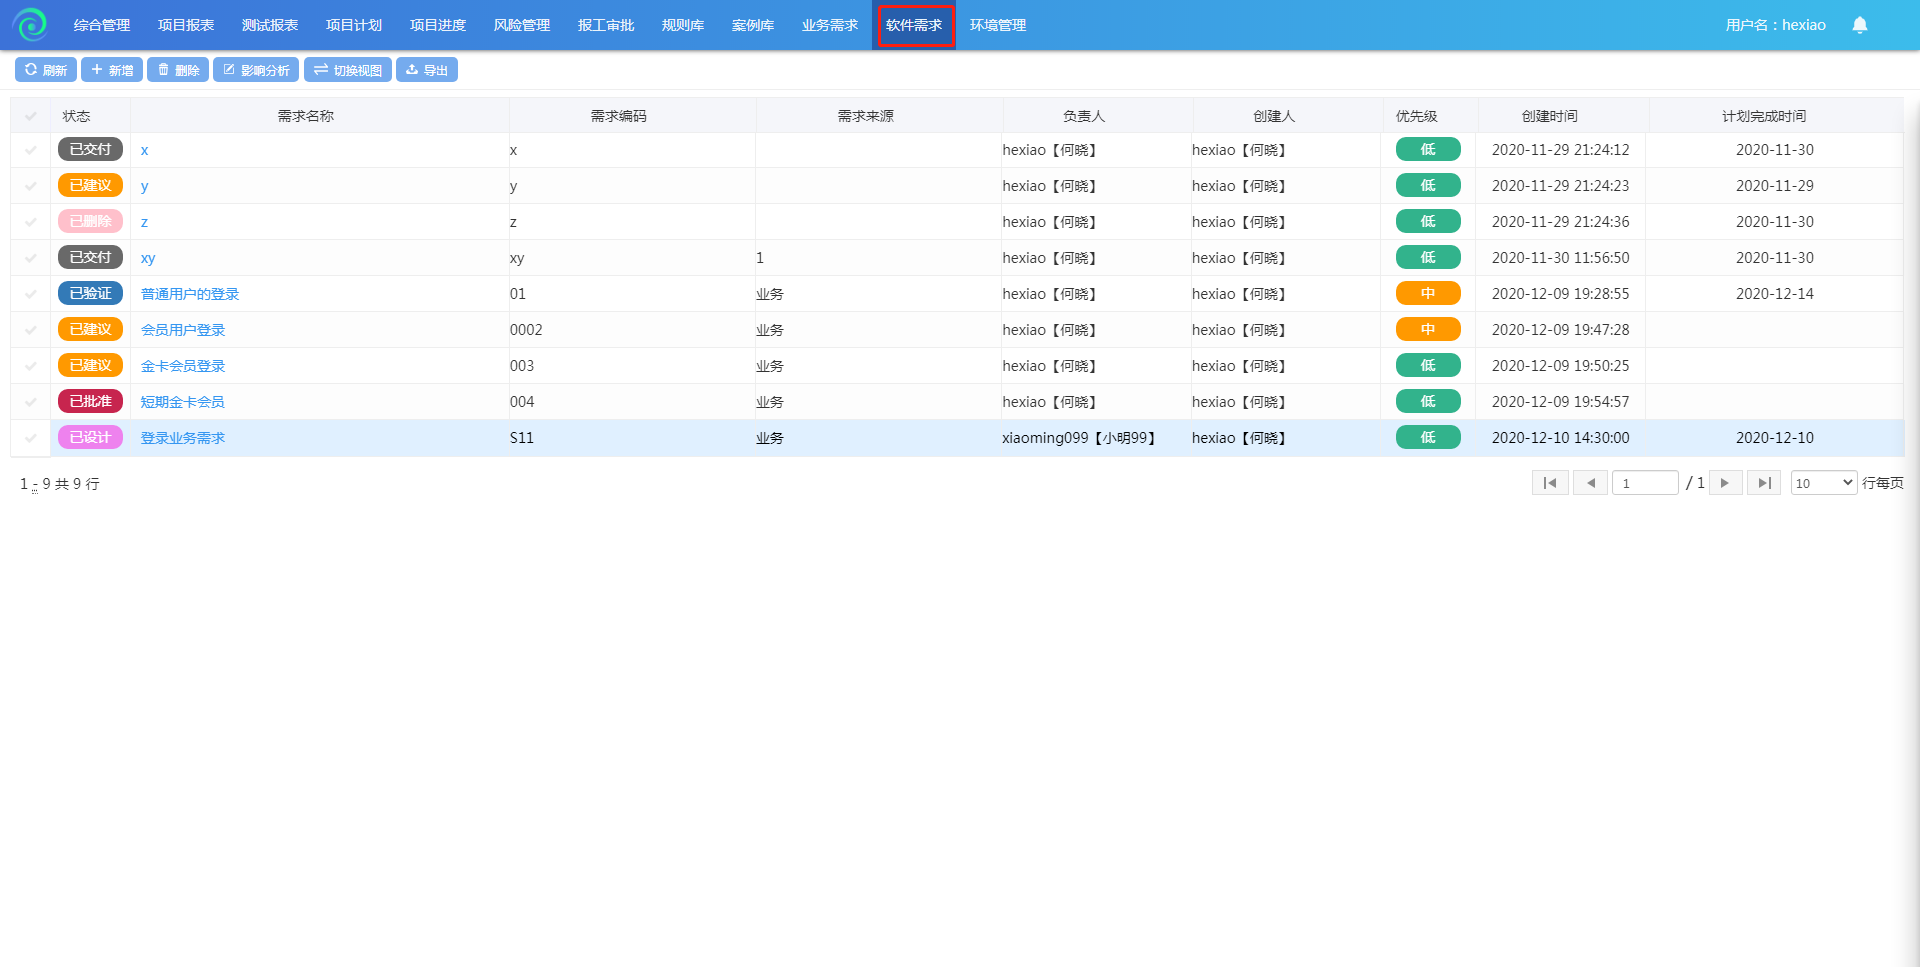
Task: Click the notification bell icon
Action: click(1859, 25)
